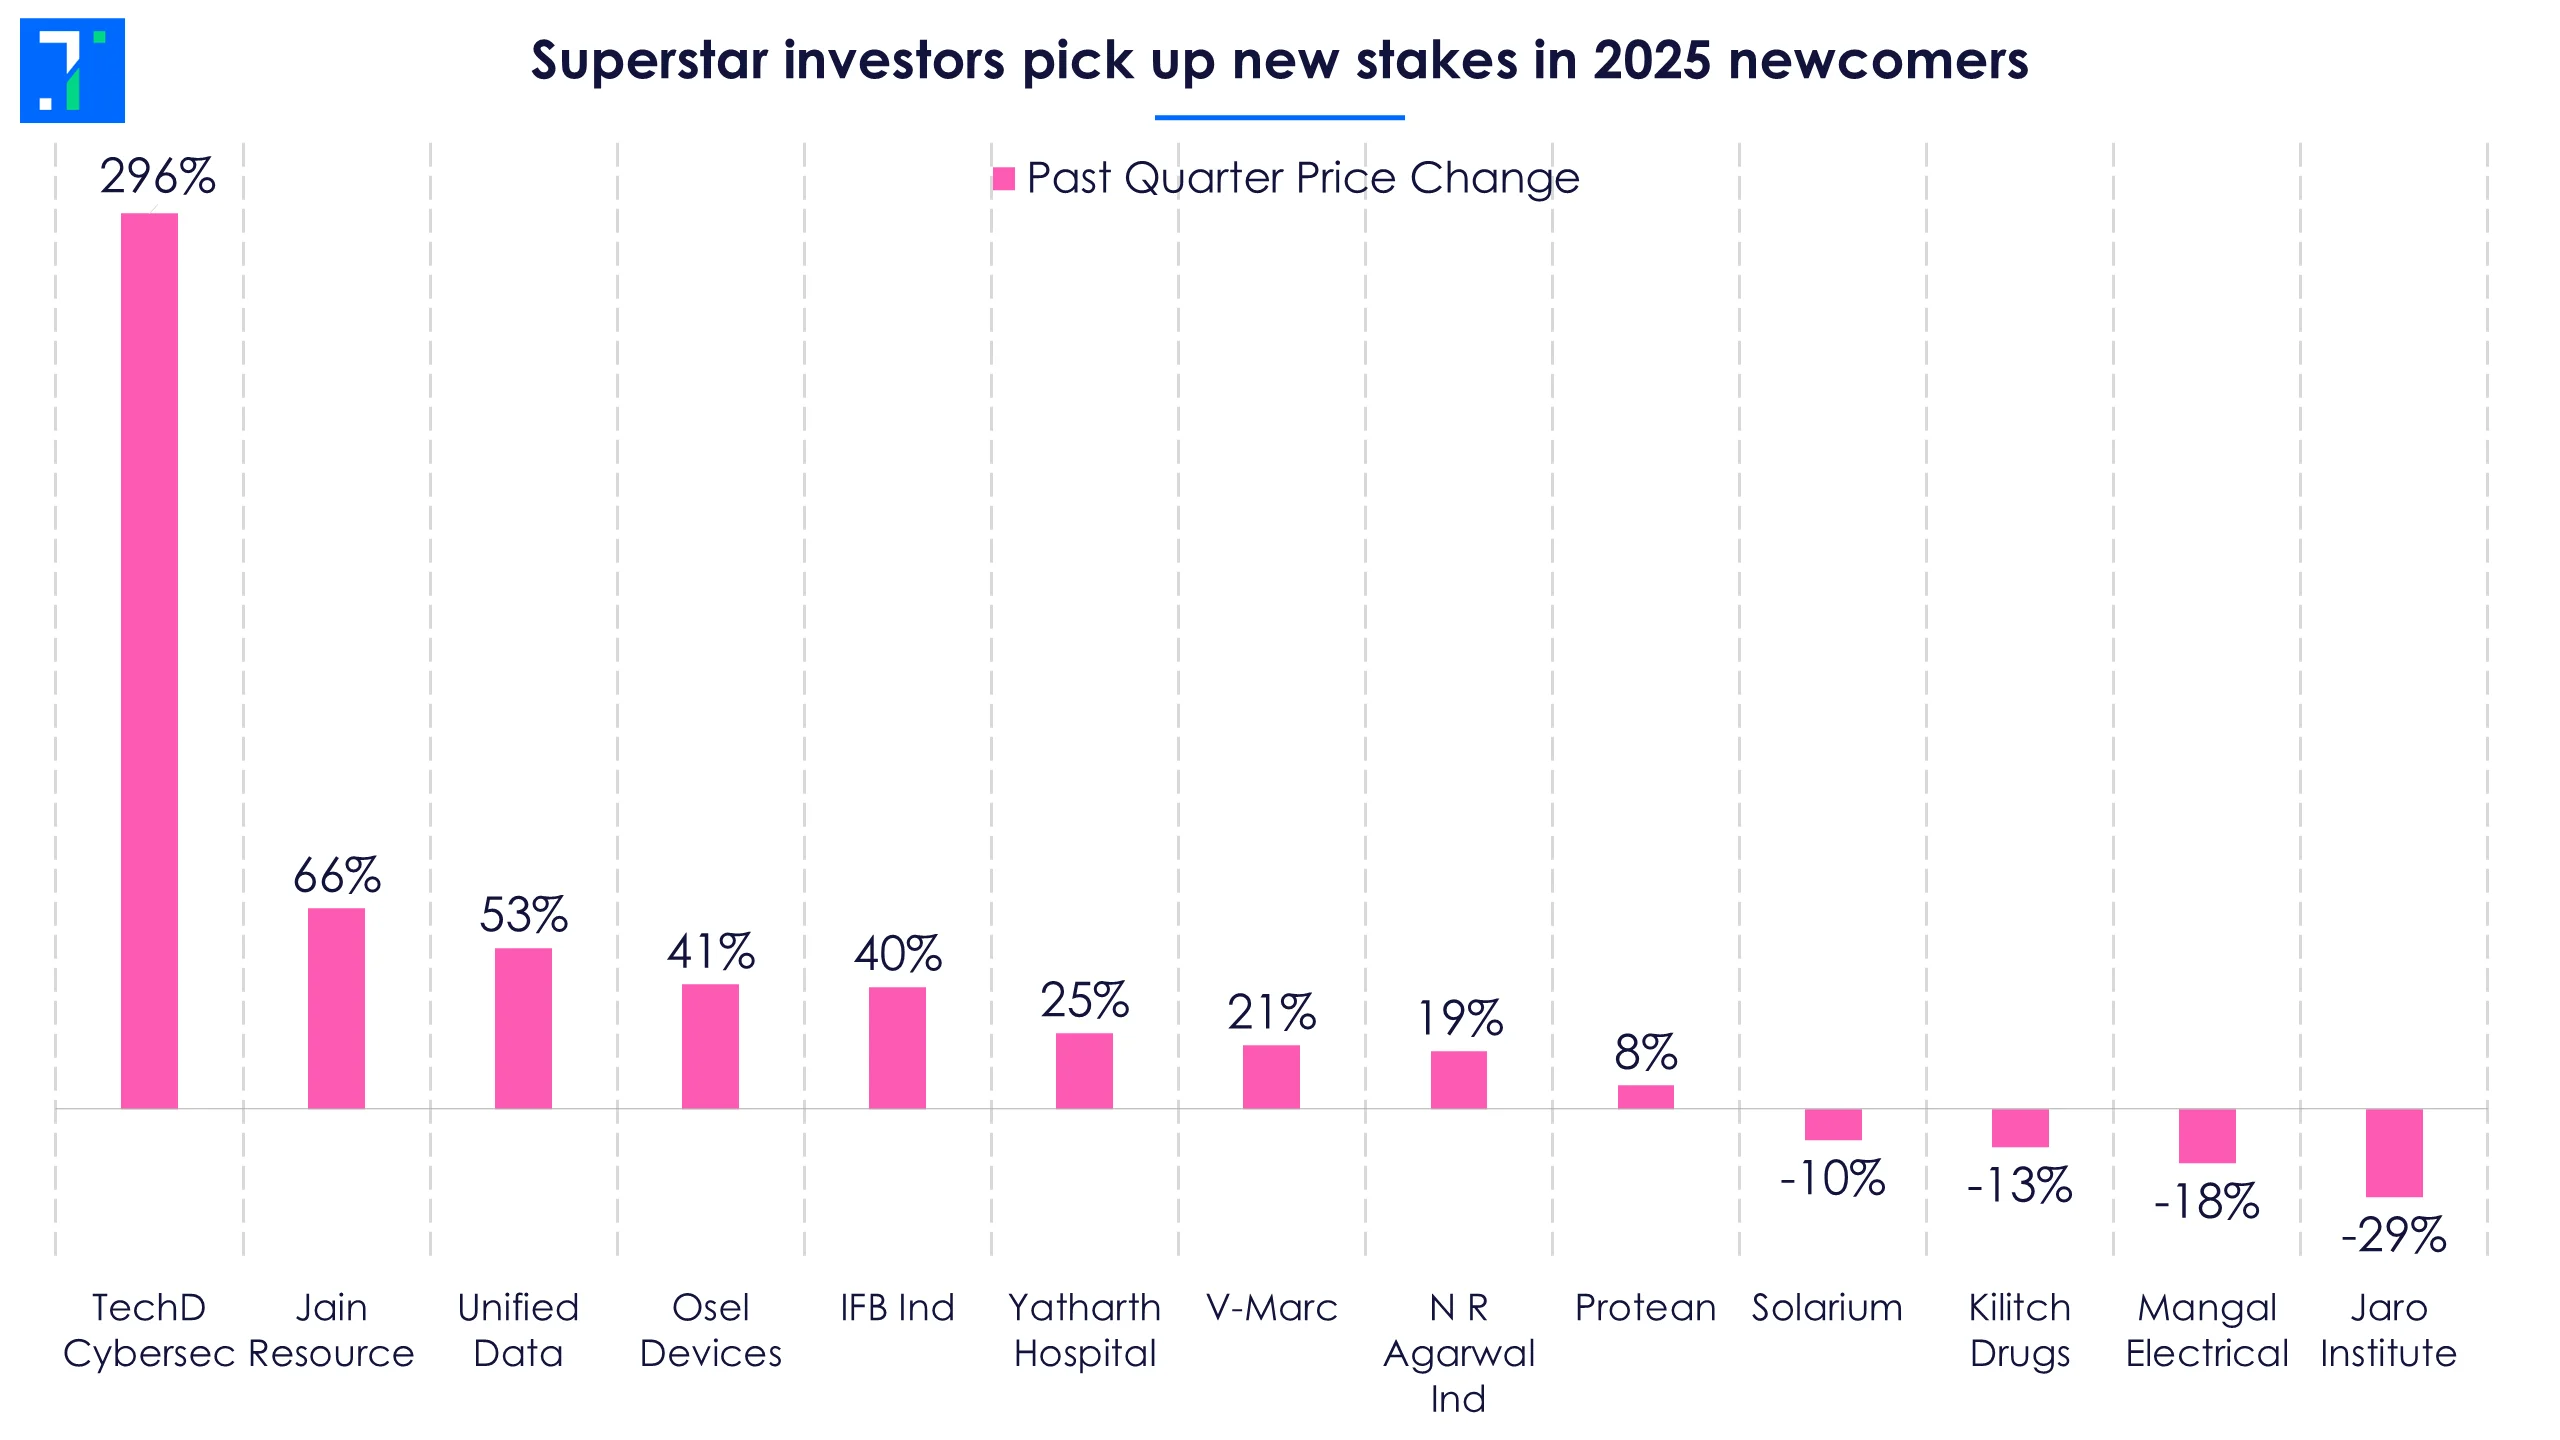Select the Osel Devices bar
The height and width of the screenshot is (1440, 2560).
click(710, 1046)
